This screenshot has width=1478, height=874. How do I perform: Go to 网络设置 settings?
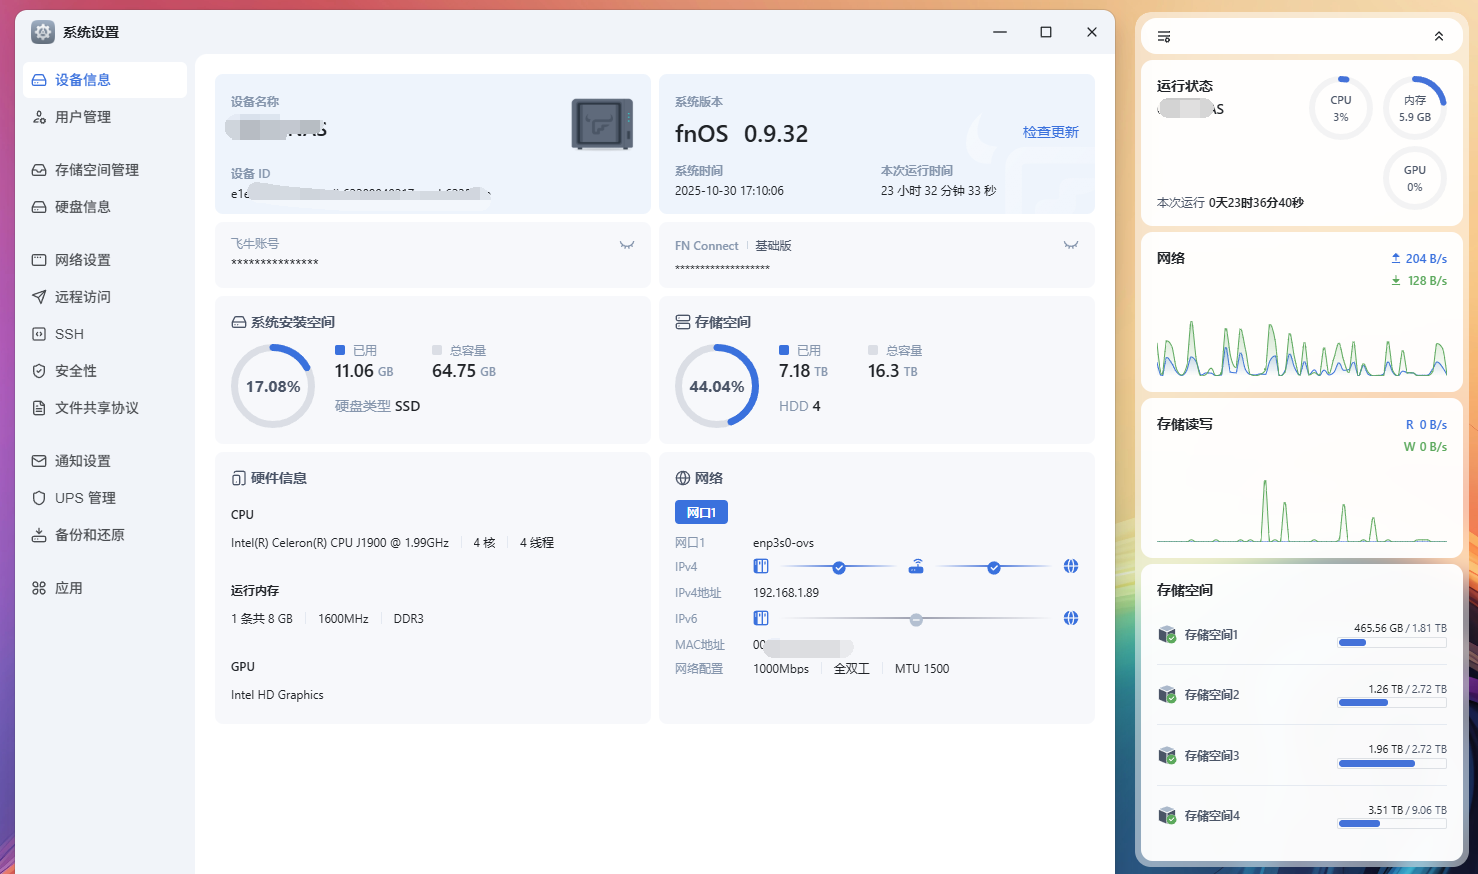[83, 260]
